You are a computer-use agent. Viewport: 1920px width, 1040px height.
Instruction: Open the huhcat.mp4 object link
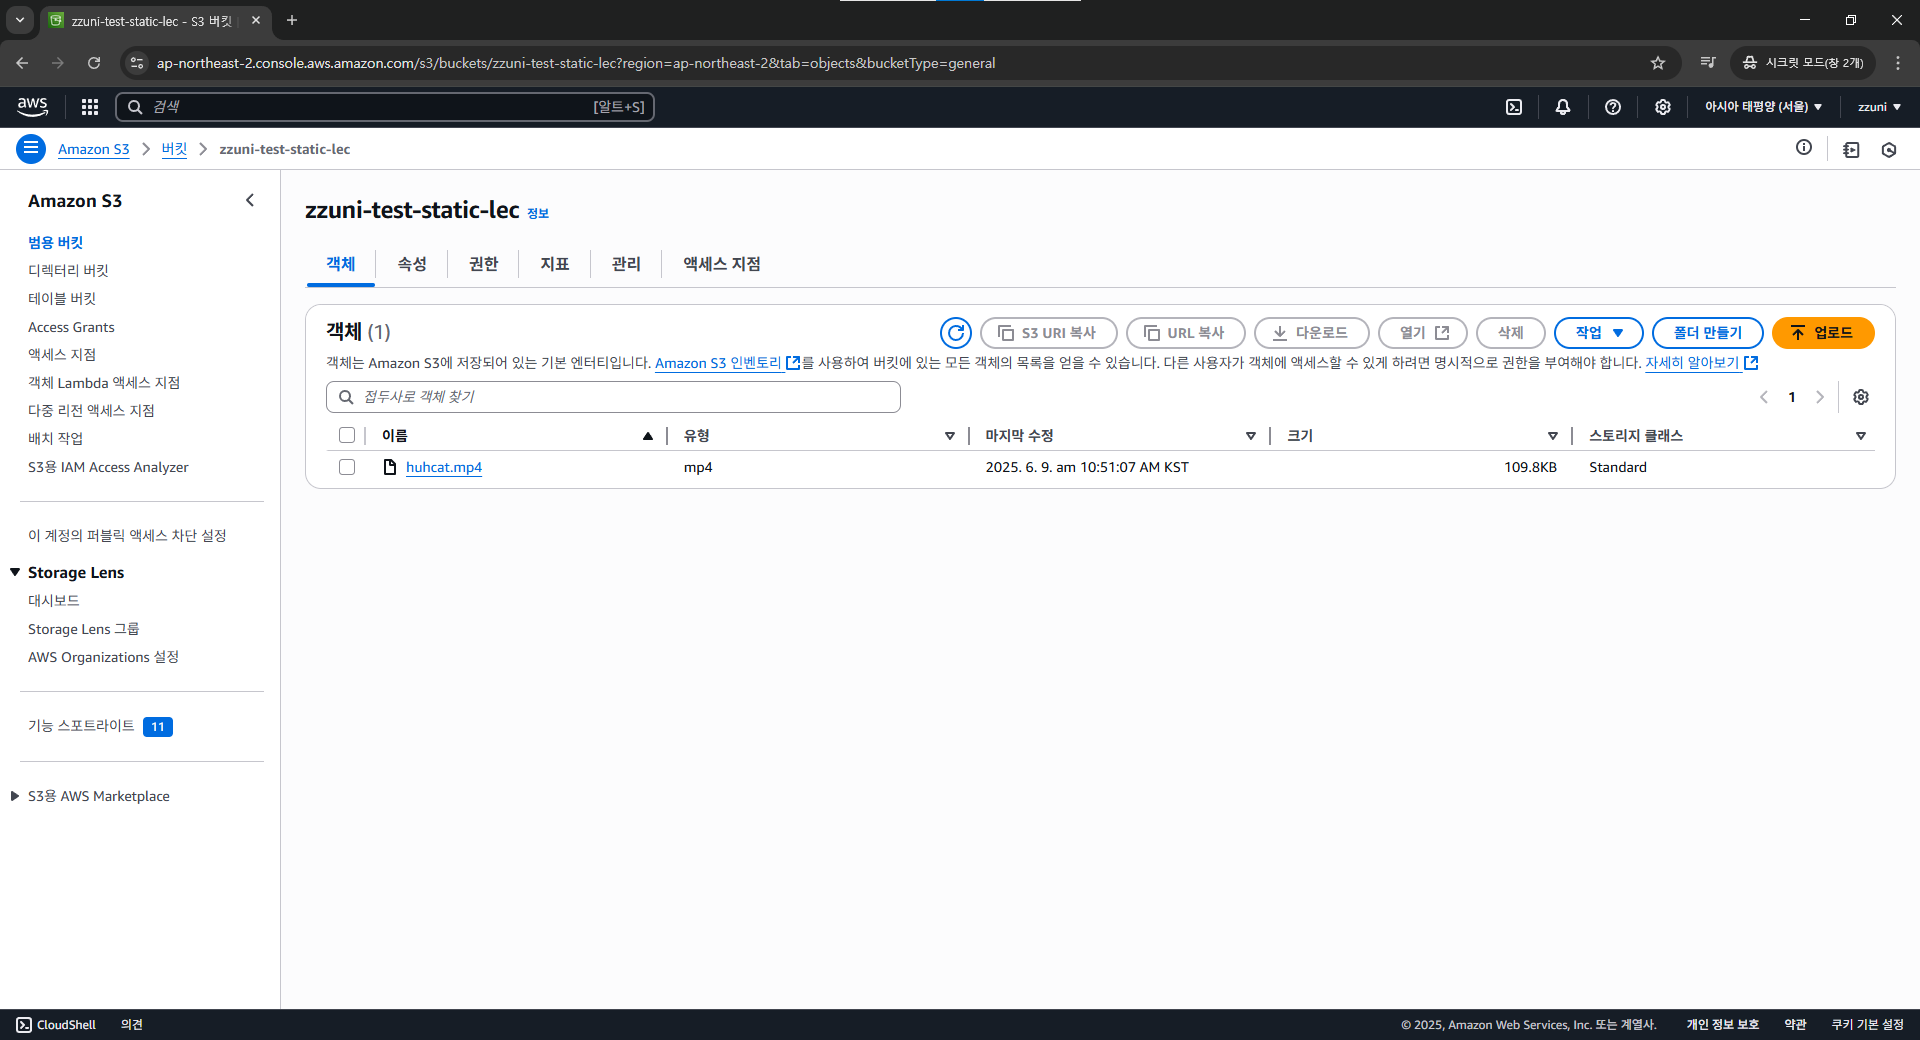tap(444, 467)
